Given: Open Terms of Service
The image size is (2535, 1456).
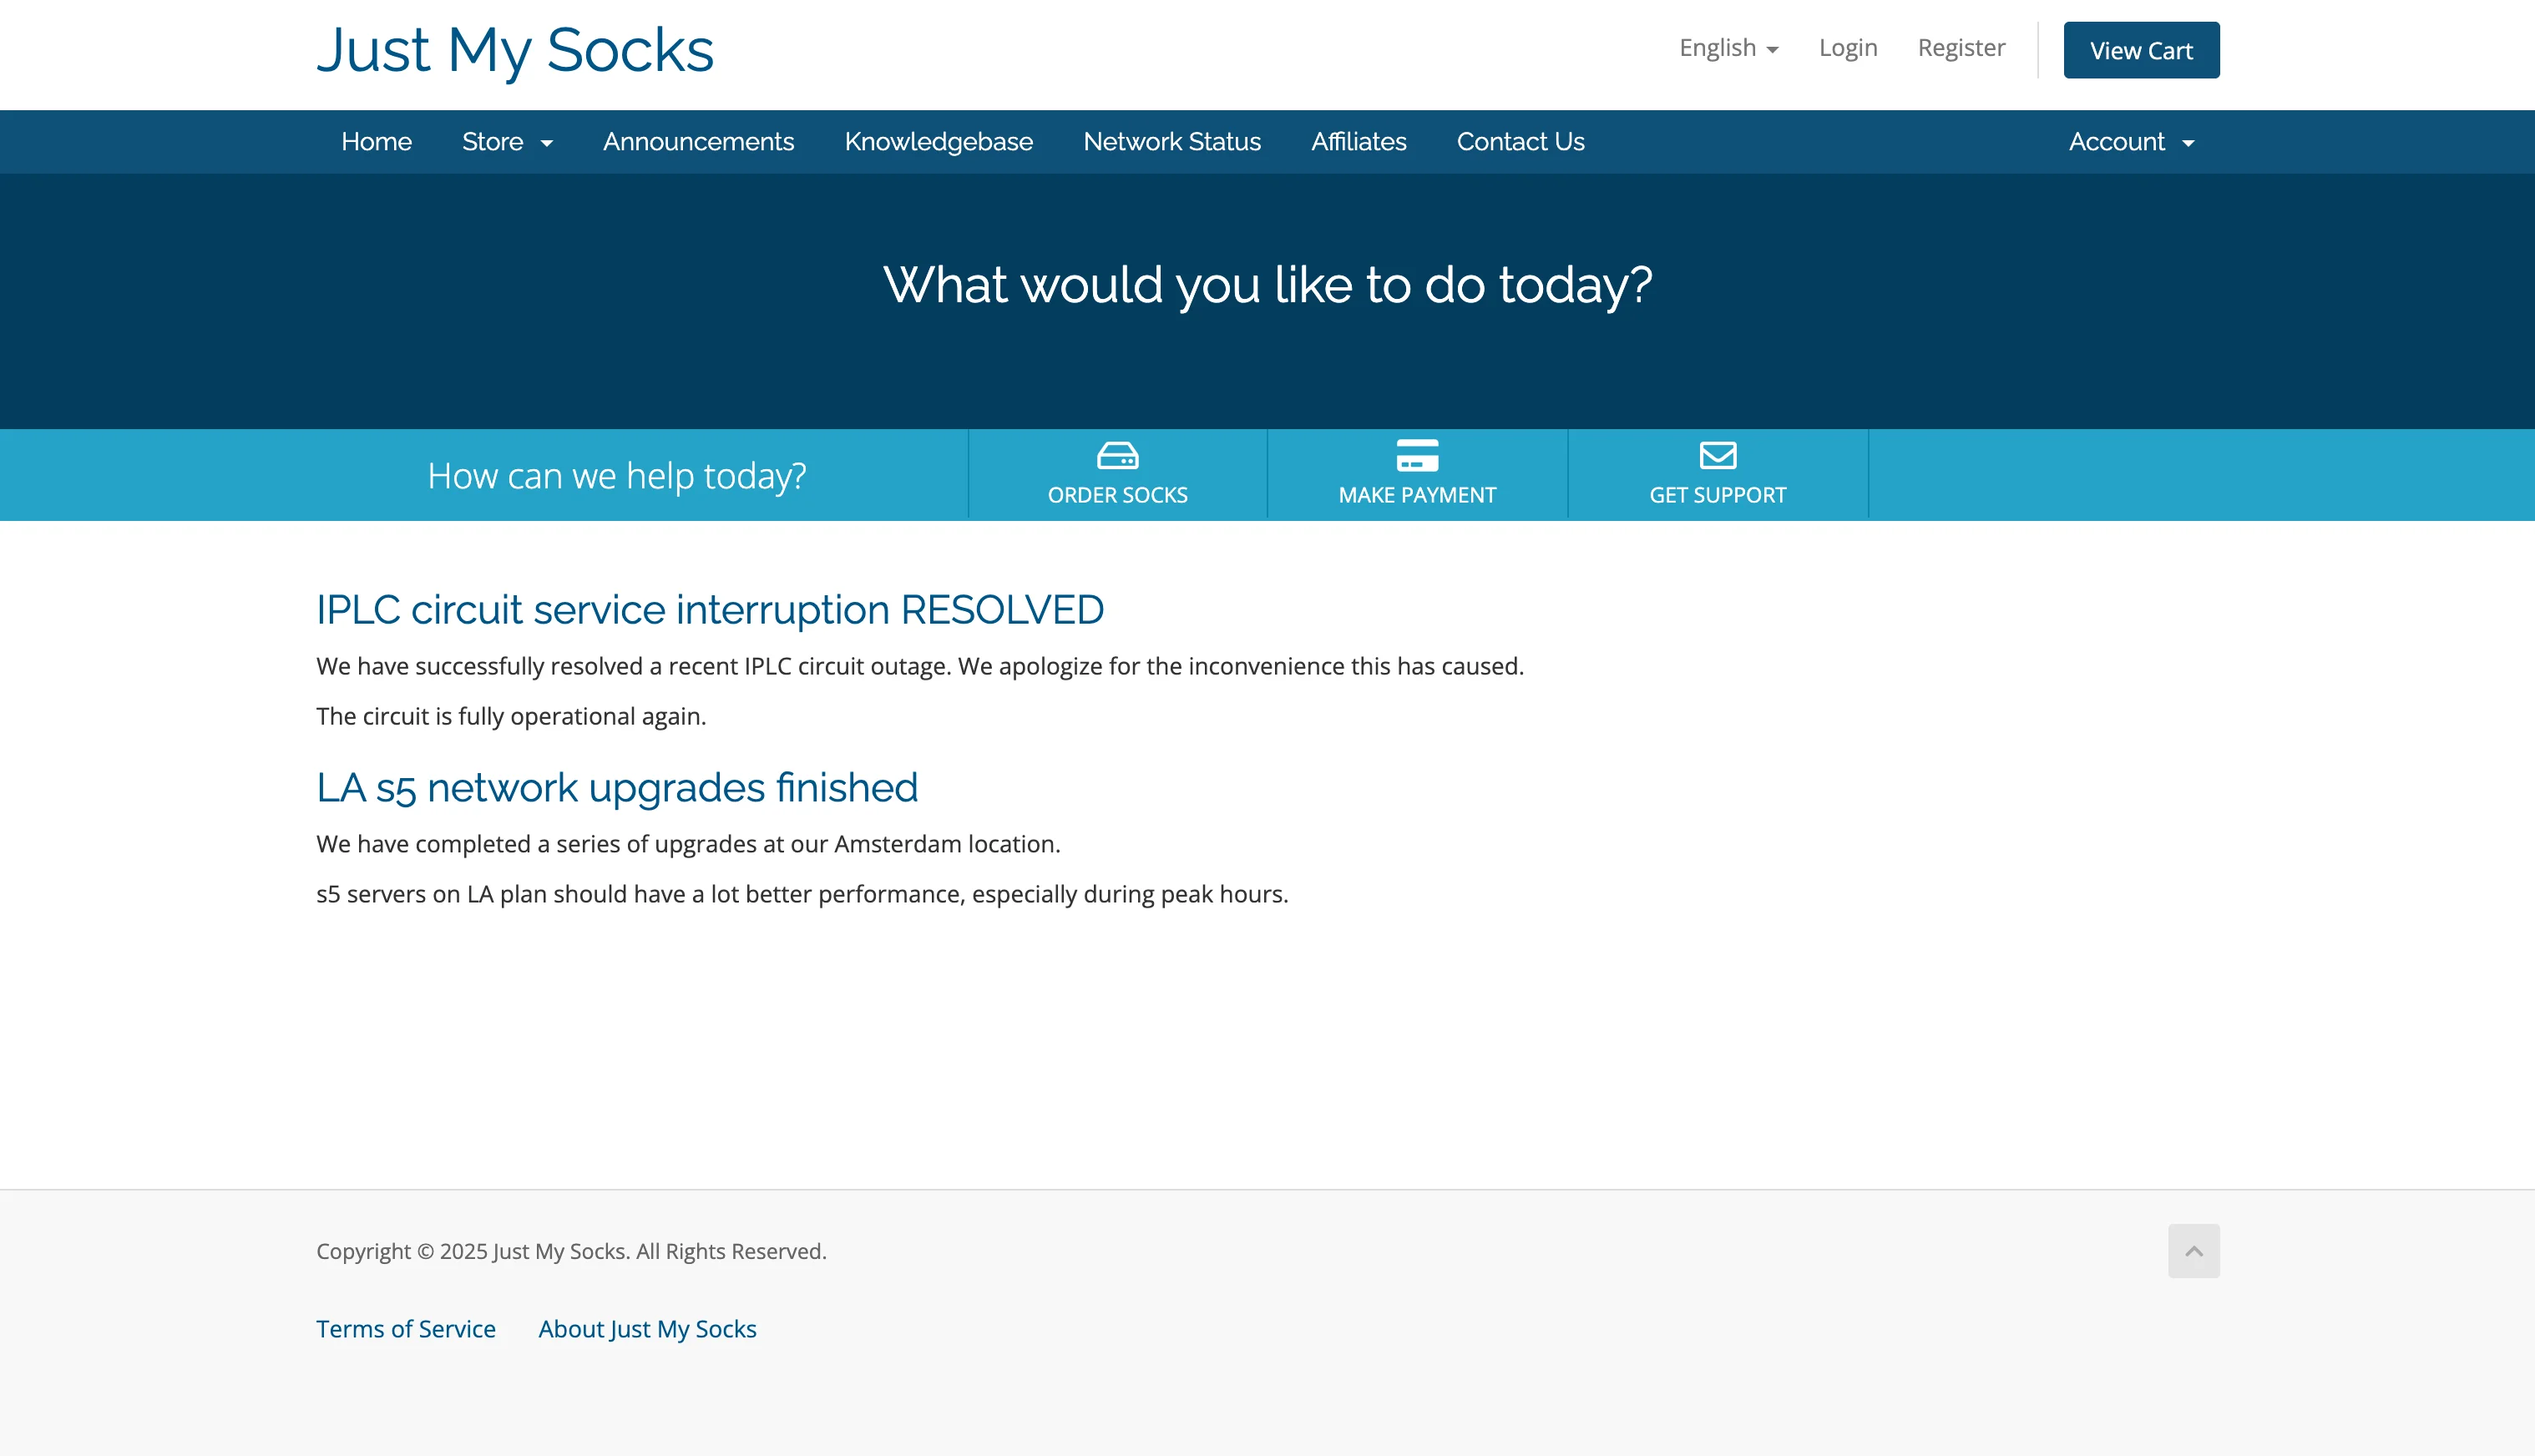Looking at the screenshot, I should point(406,1328).
